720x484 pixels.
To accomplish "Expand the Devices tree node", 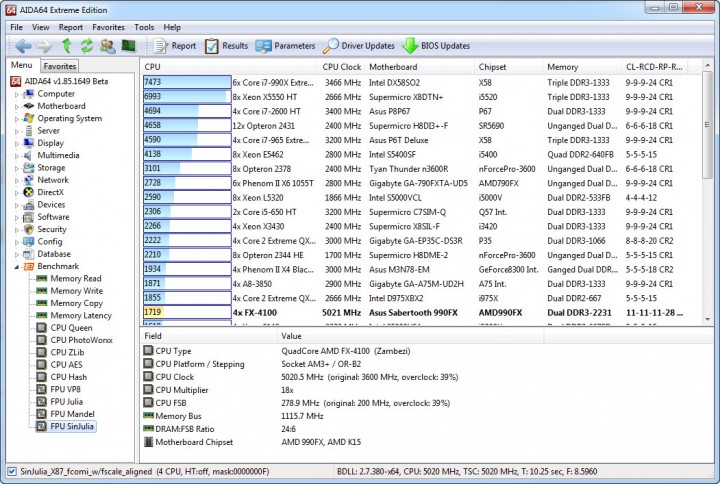I will pyautogui.click(x=17, y=205).
